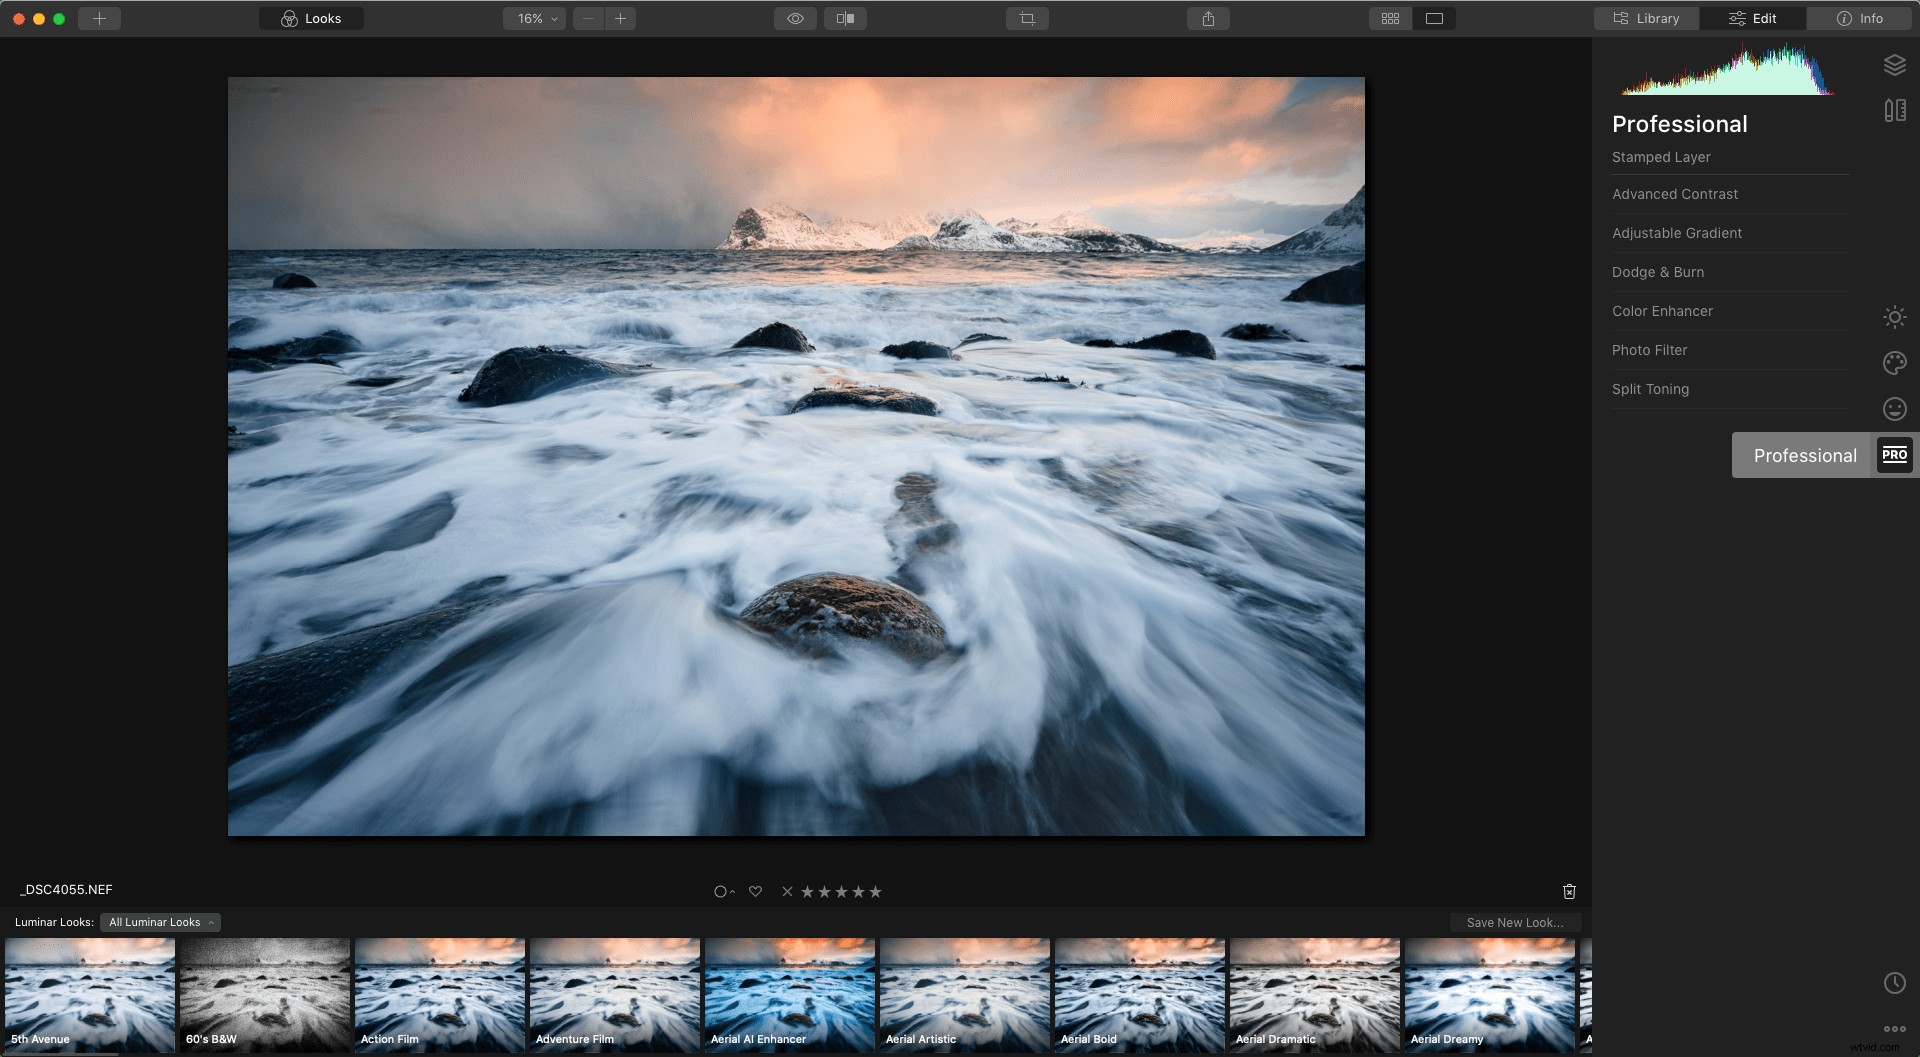Mark the photo as favorite with the heart
The width and height of the screenshot is (1920, 1057).
click(755, 891)
